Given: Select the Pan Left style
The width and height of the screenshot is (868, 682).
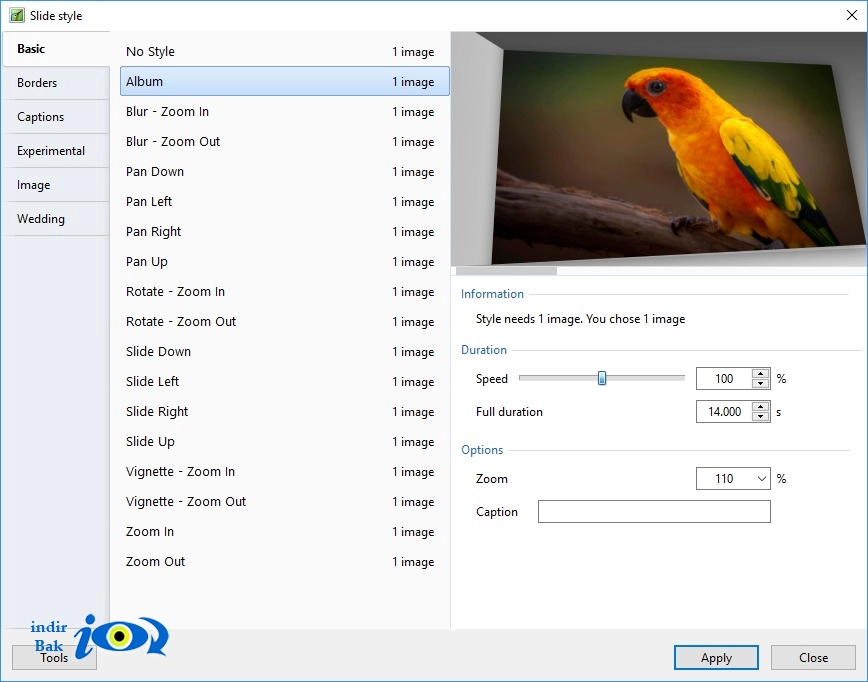Looking at the screenshot, I should click(285, 202).
